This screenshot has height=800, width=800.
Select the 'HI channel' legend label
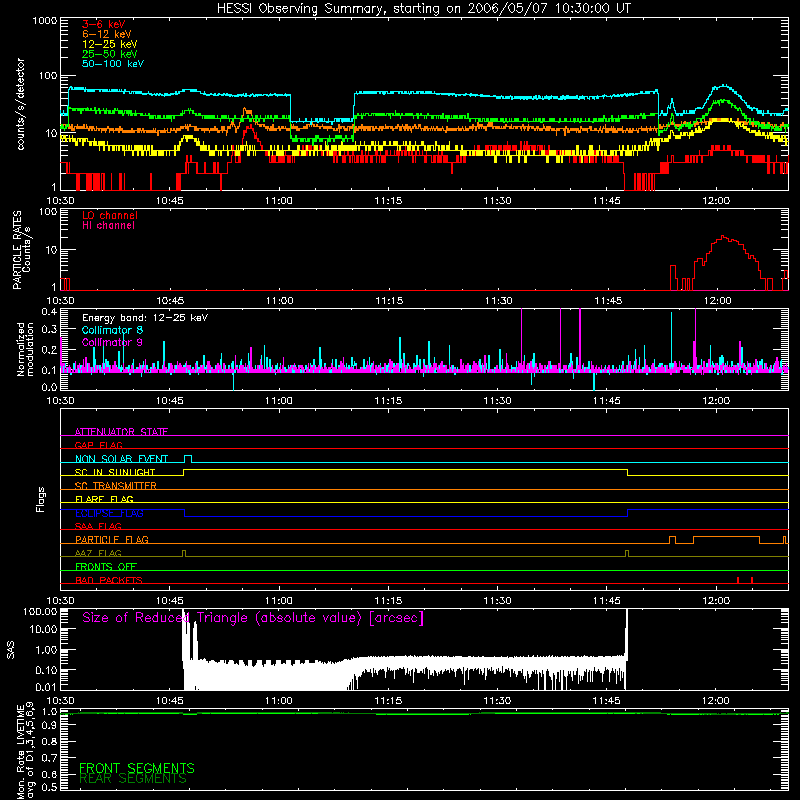click(x=108, y=226)
